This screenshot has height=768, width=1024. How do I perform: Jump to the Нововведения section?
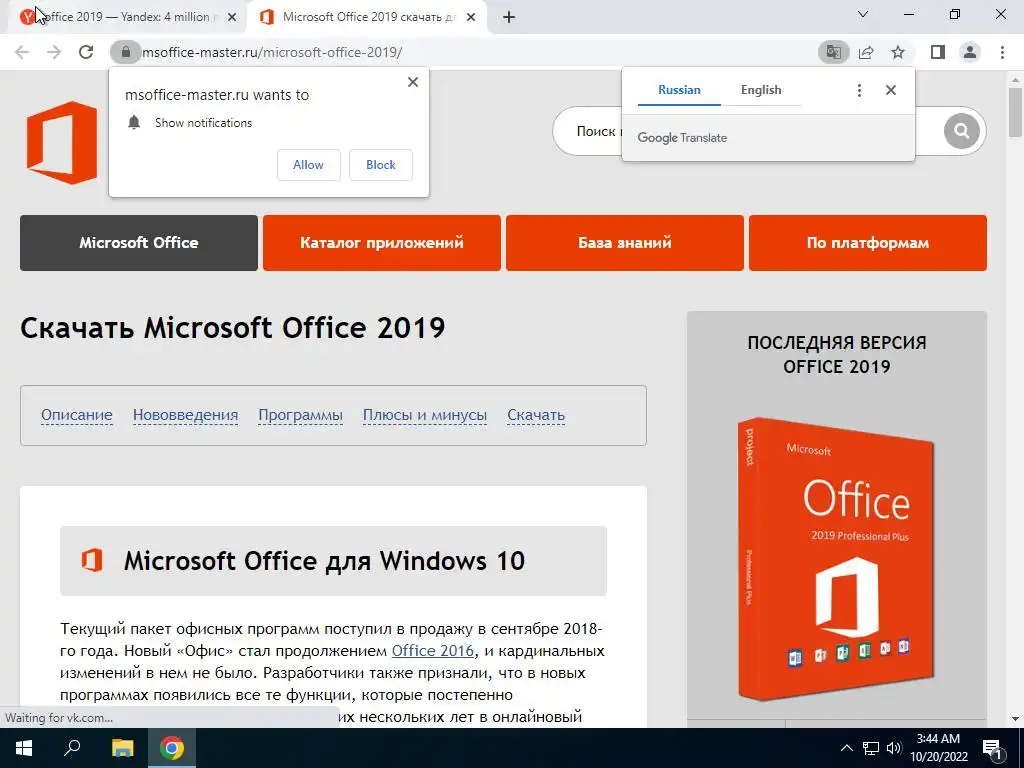tap(185, 415)
